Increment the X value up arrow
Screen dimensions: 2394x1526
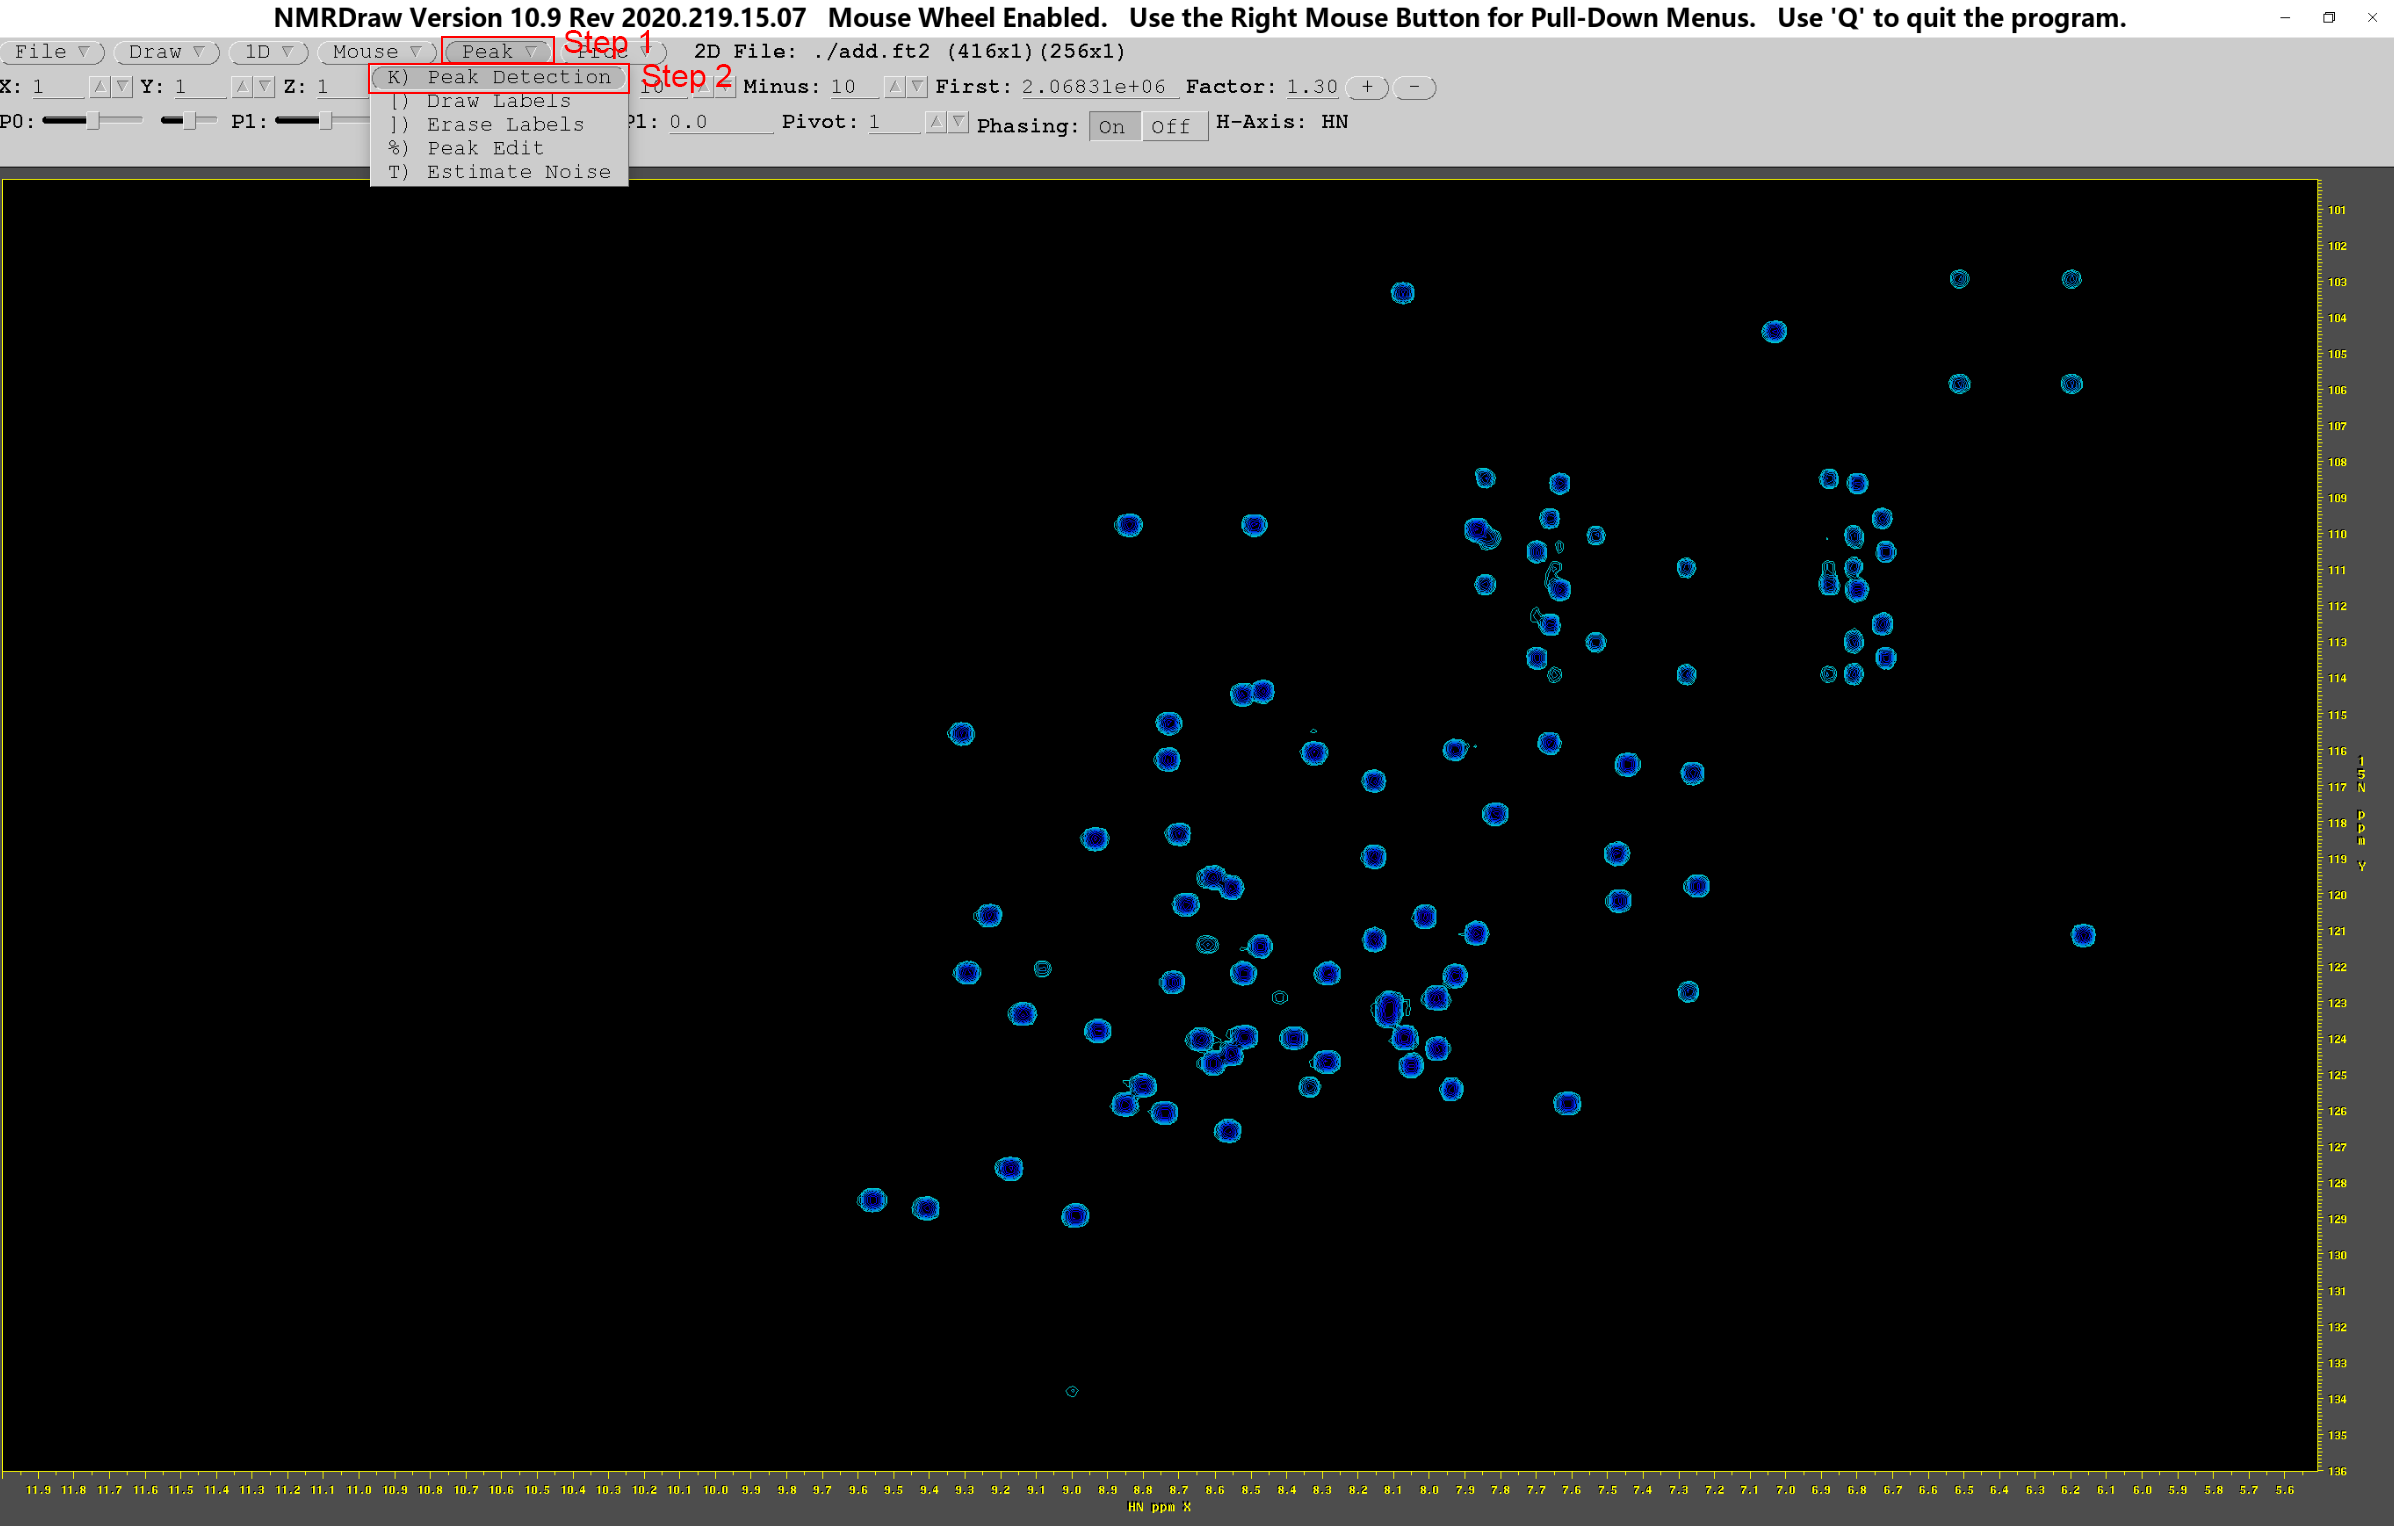[x=99, y=87]
